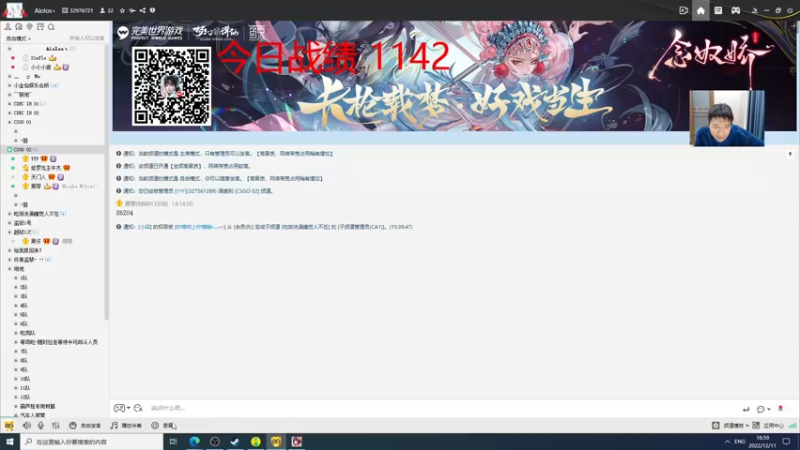Click the free speech mode button

85,426
